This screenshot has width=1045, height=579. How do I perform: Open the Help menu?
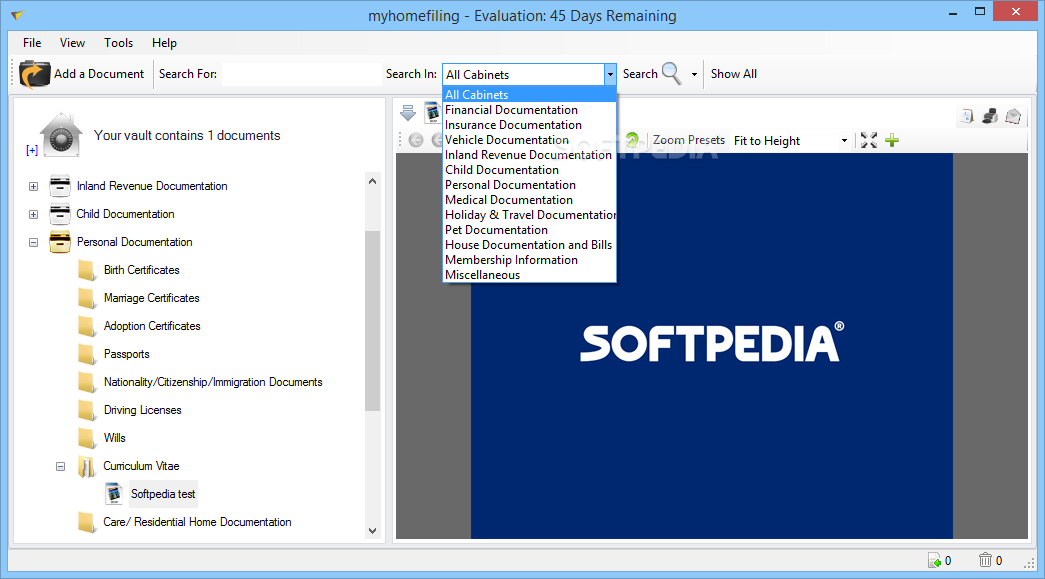164,43
